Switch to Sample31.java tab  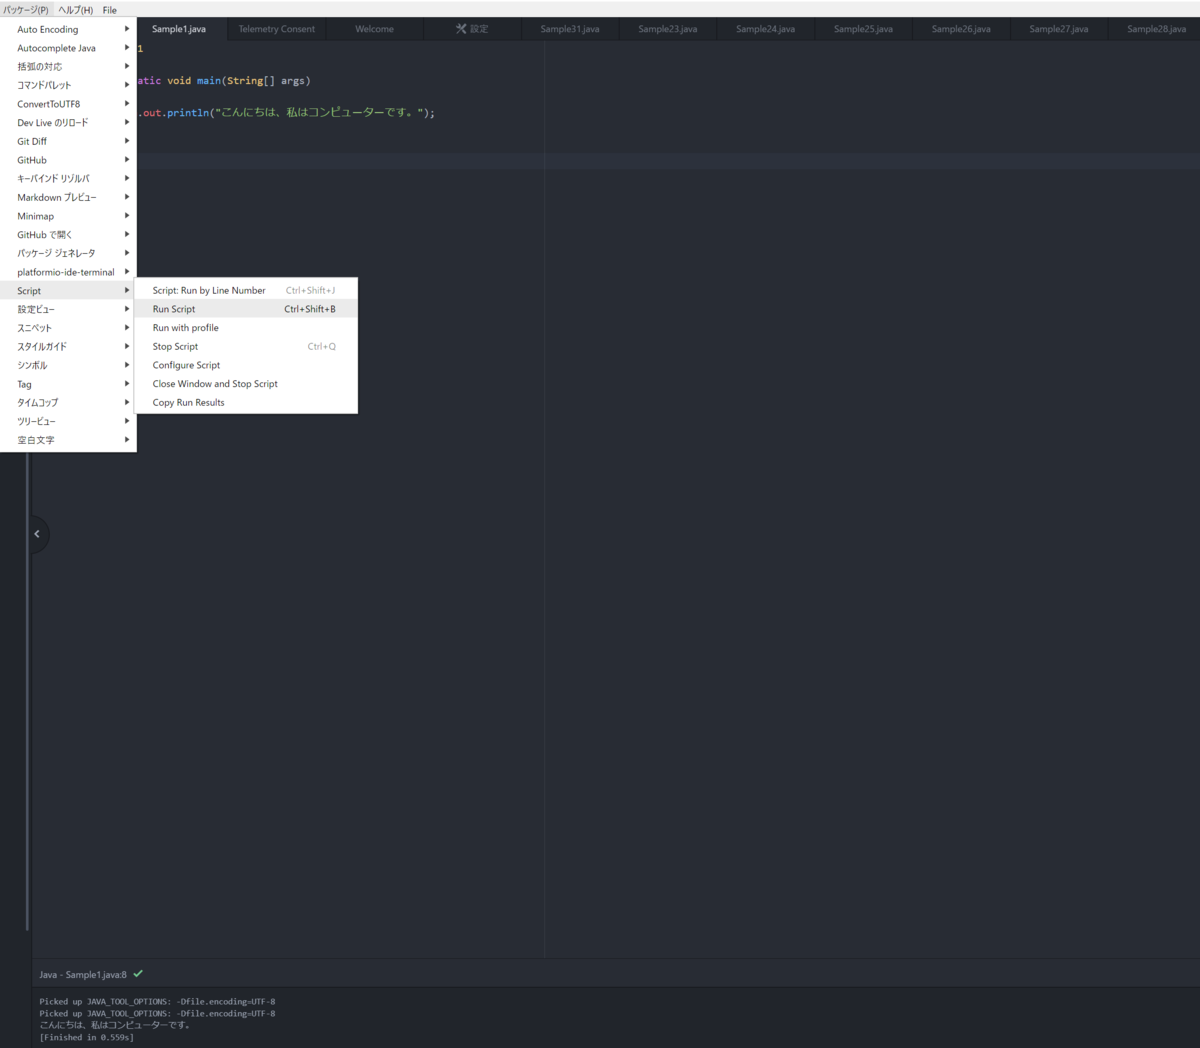click(570, 29)
